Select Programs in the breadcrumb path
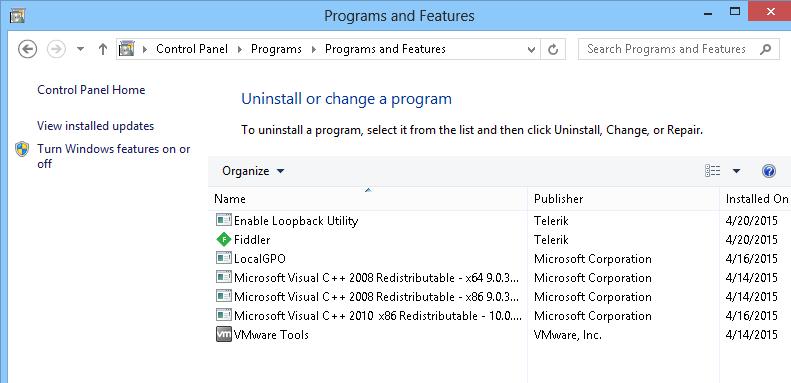The height and width of the screenshot is (383, 791). [x=276, y=49]
